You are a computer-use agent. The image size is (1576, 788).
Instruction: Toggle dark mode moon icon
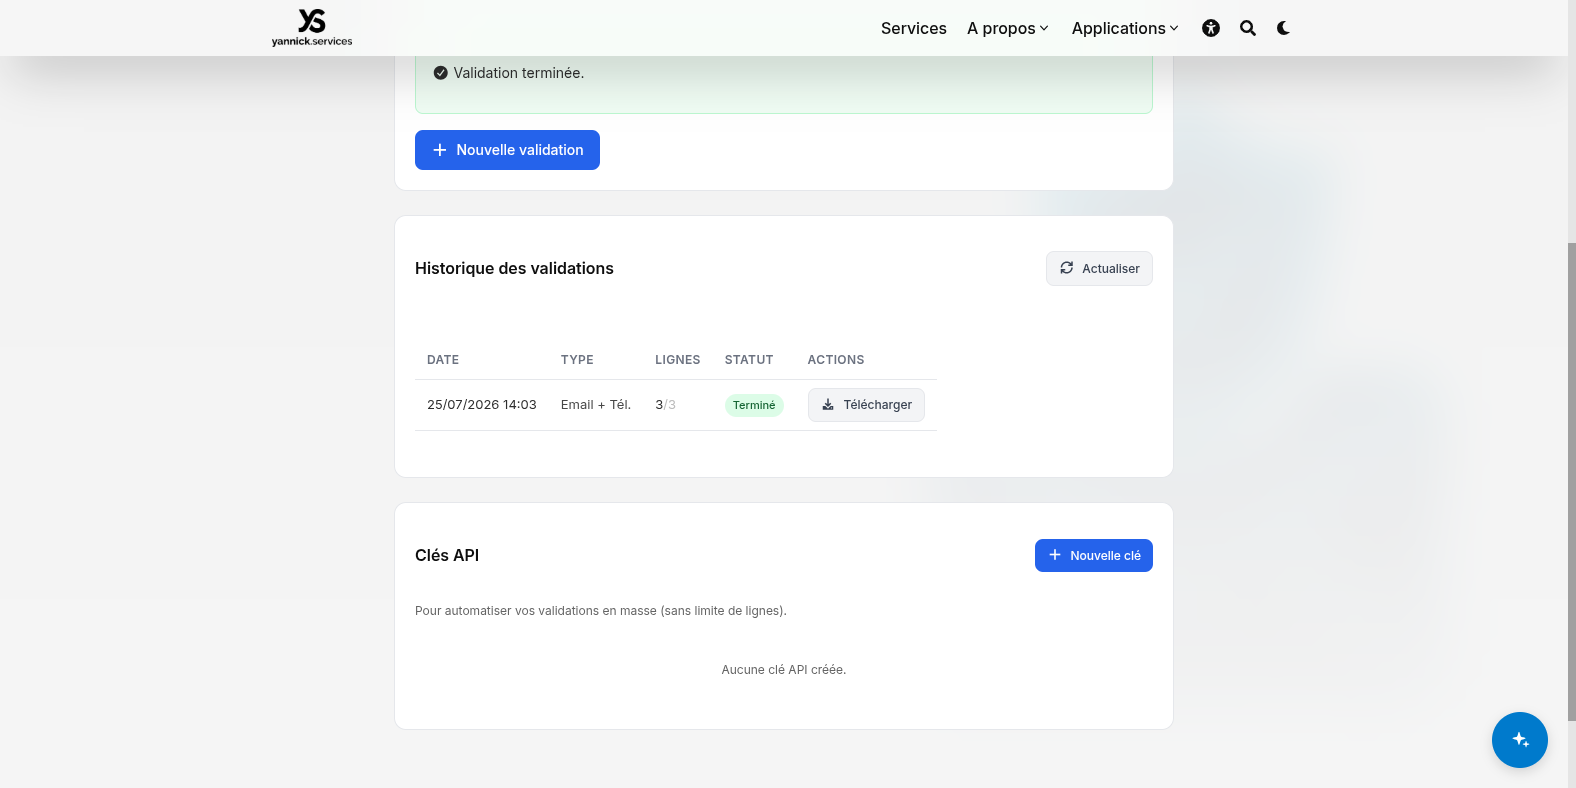pos(1283,28)
